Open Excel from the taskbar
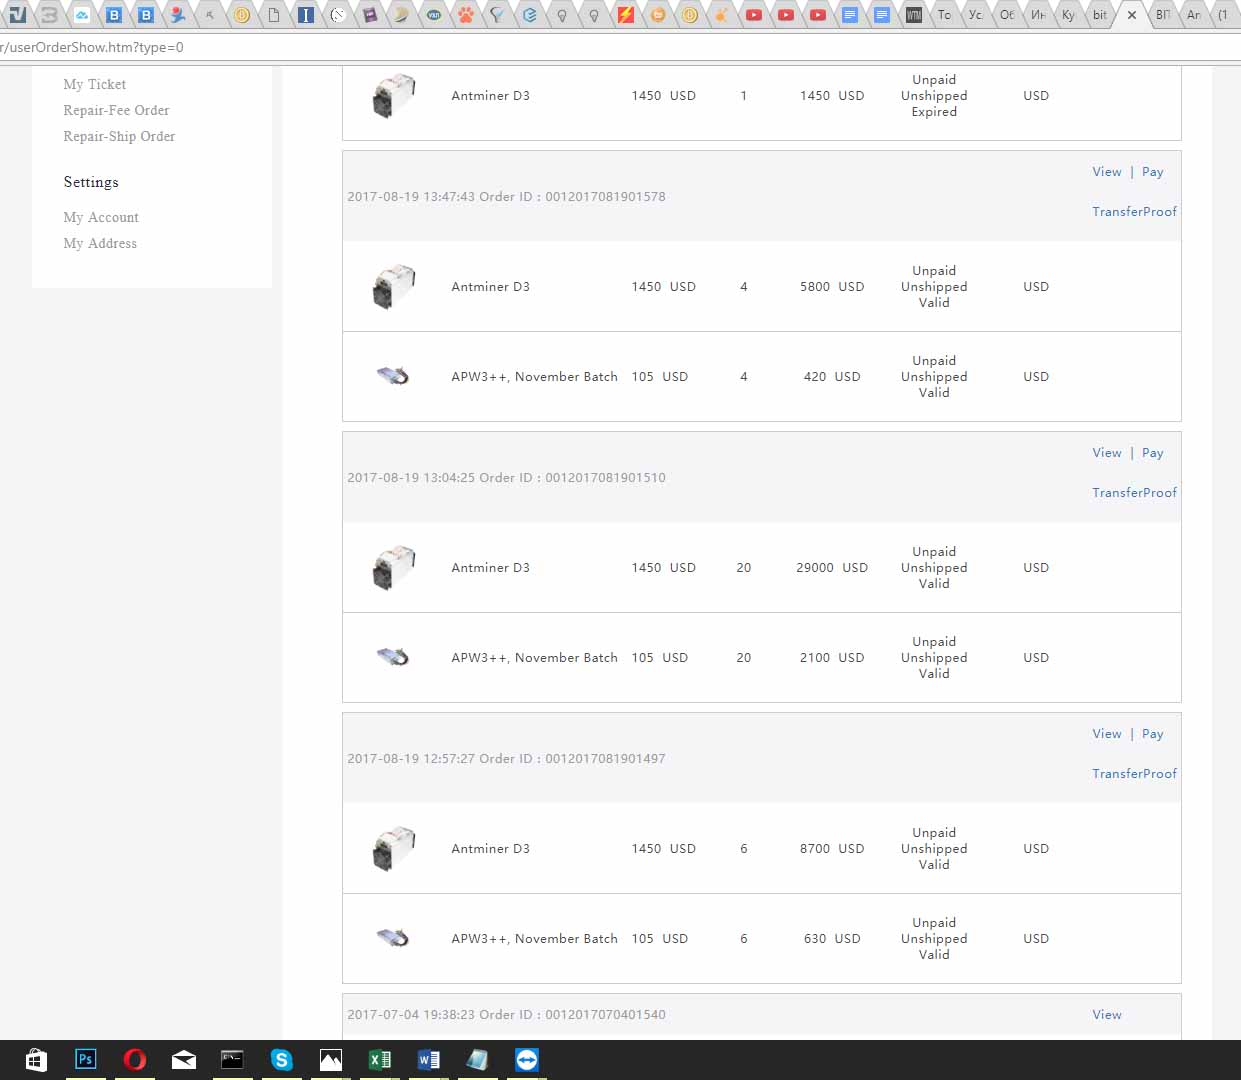Screen dimensions: 1241x1080 (379, 1059)
